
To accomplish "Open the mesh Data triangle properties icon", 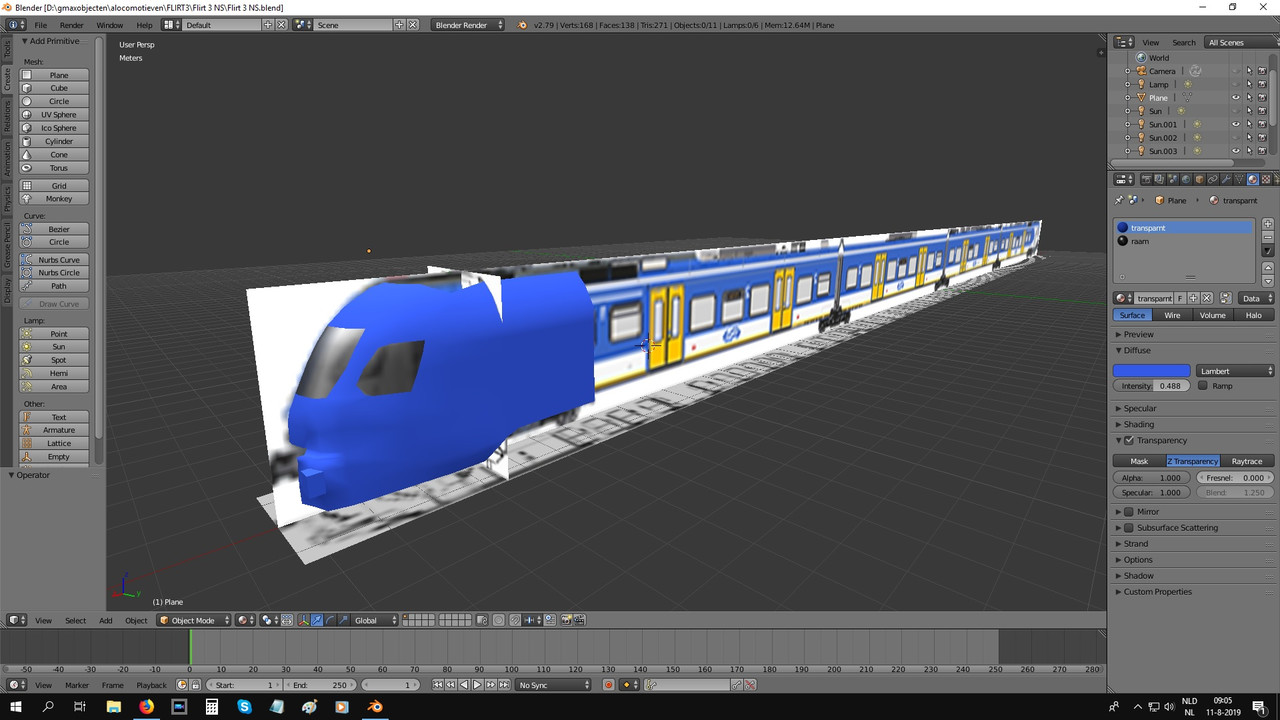I will coord(1238,180).
